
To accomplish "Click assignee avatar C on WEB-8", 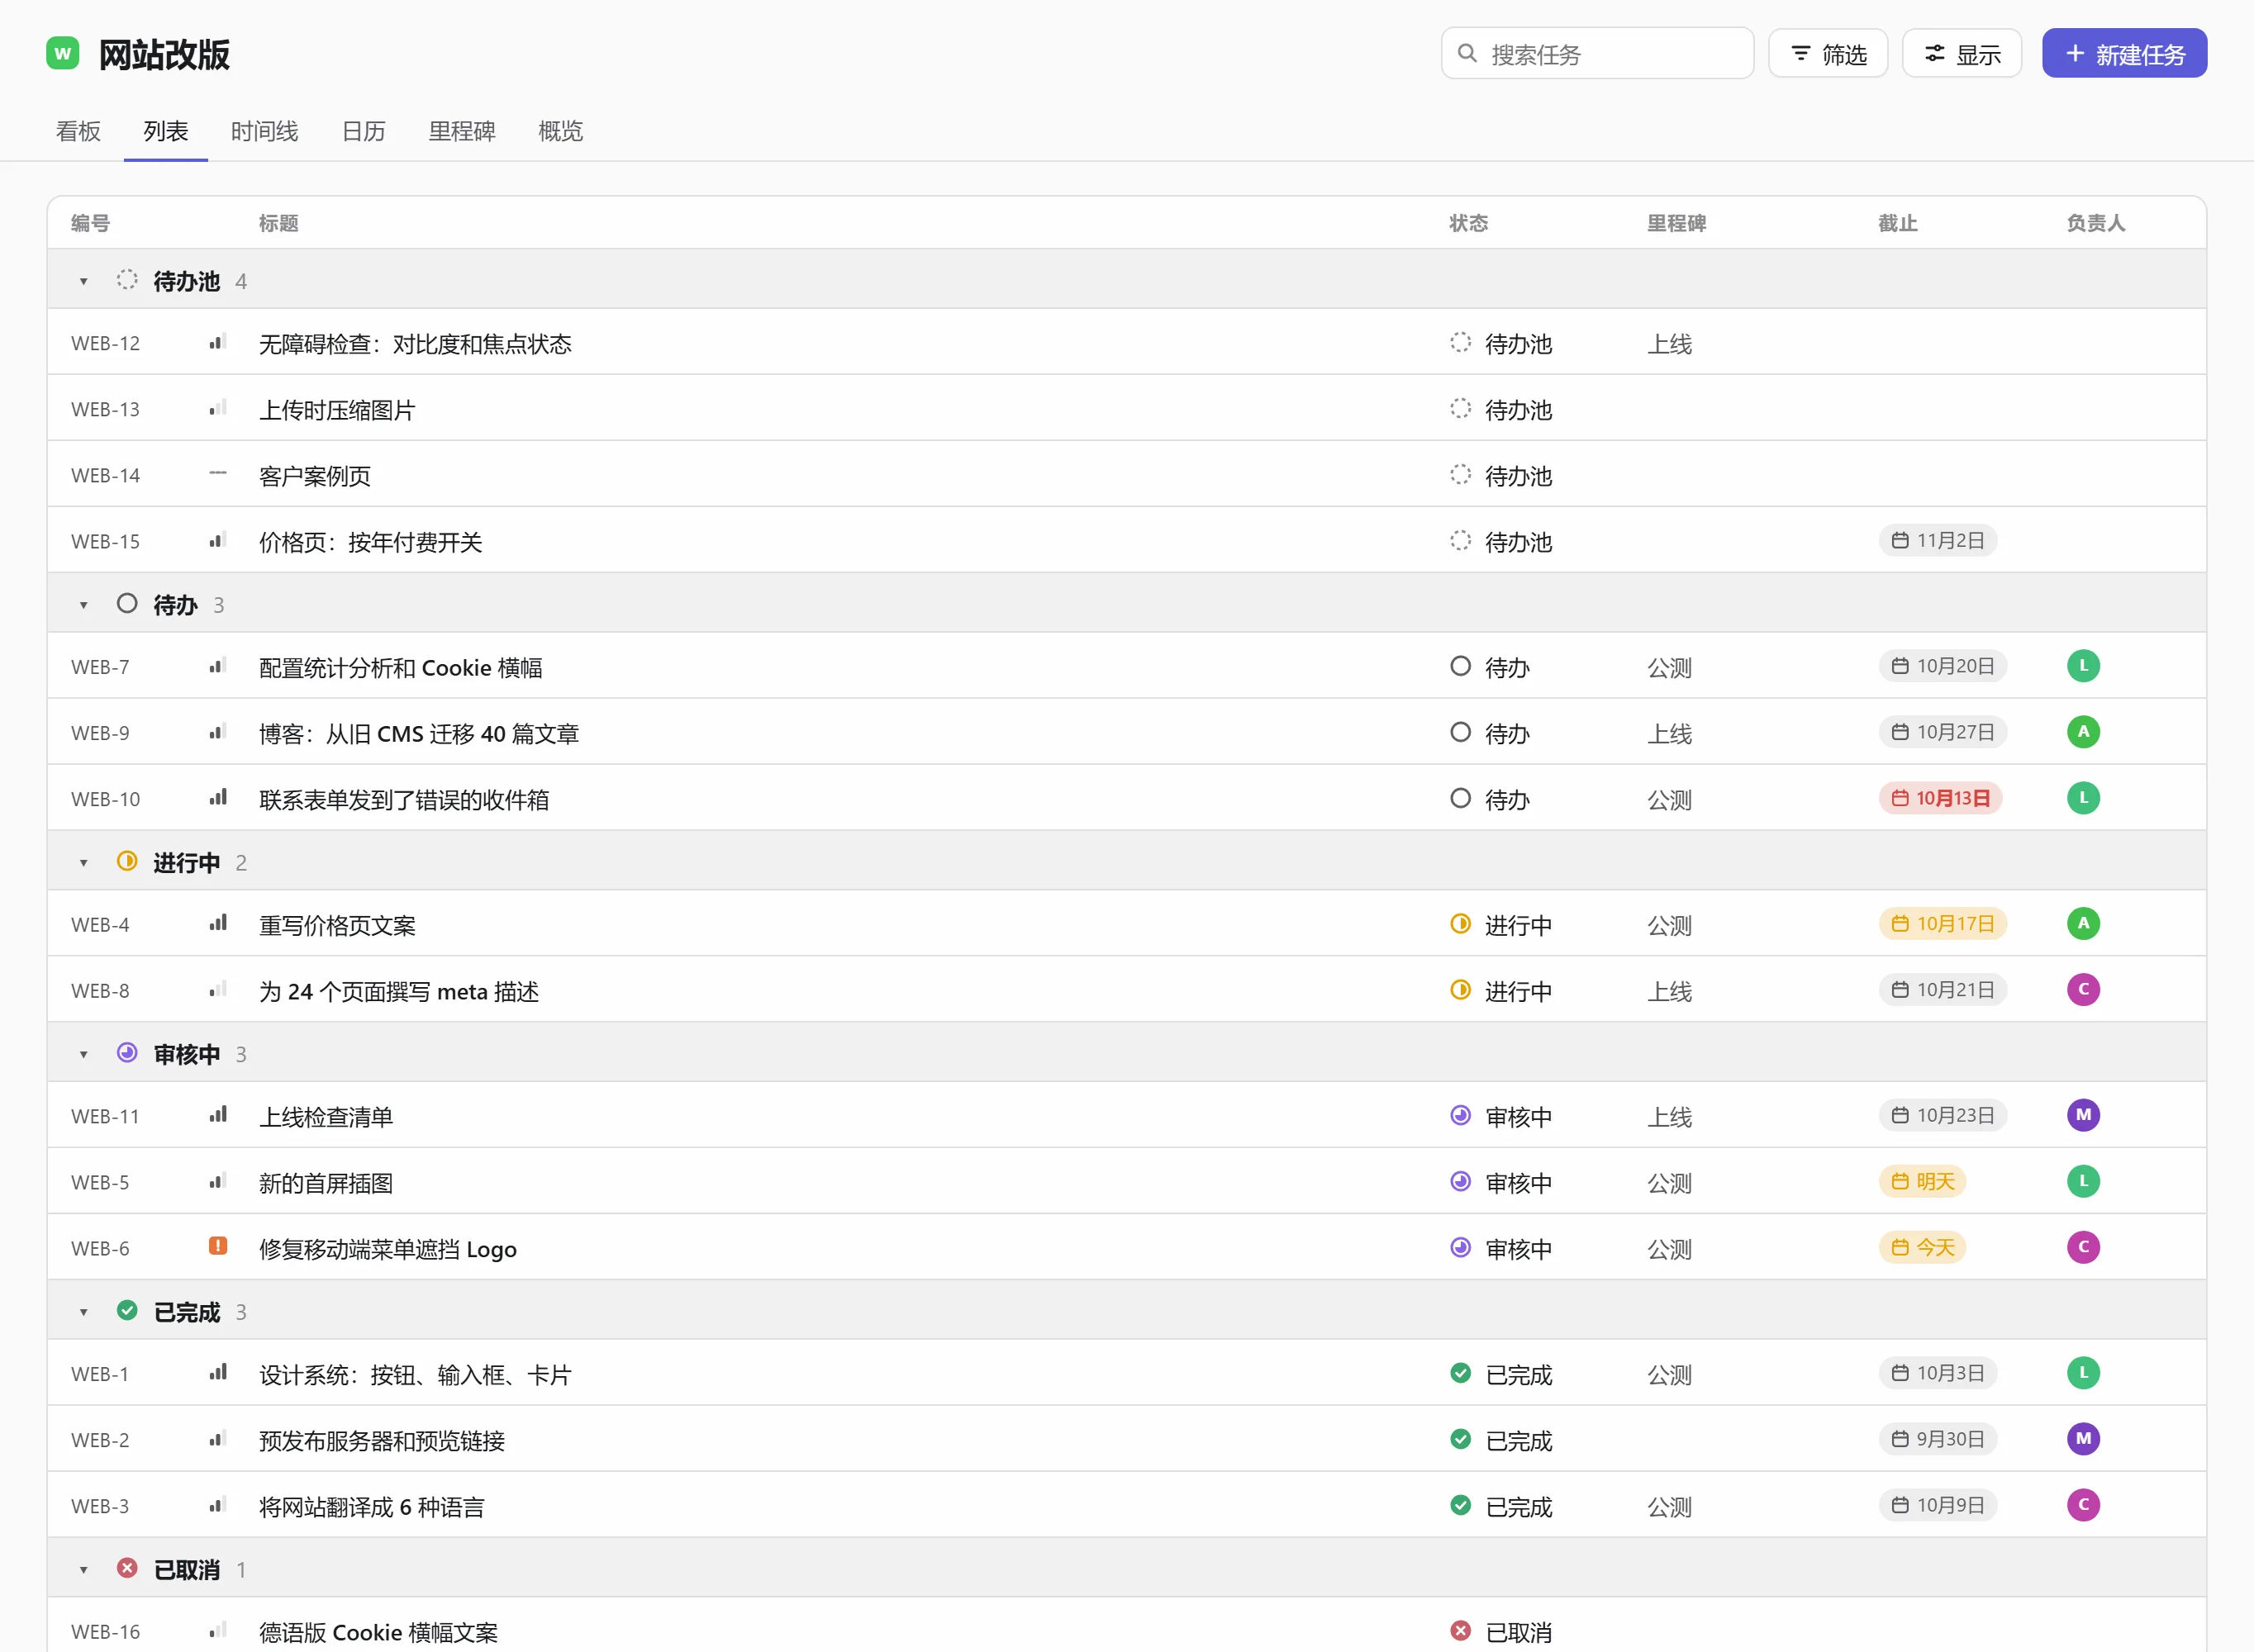I will [x=2083, y=990].
